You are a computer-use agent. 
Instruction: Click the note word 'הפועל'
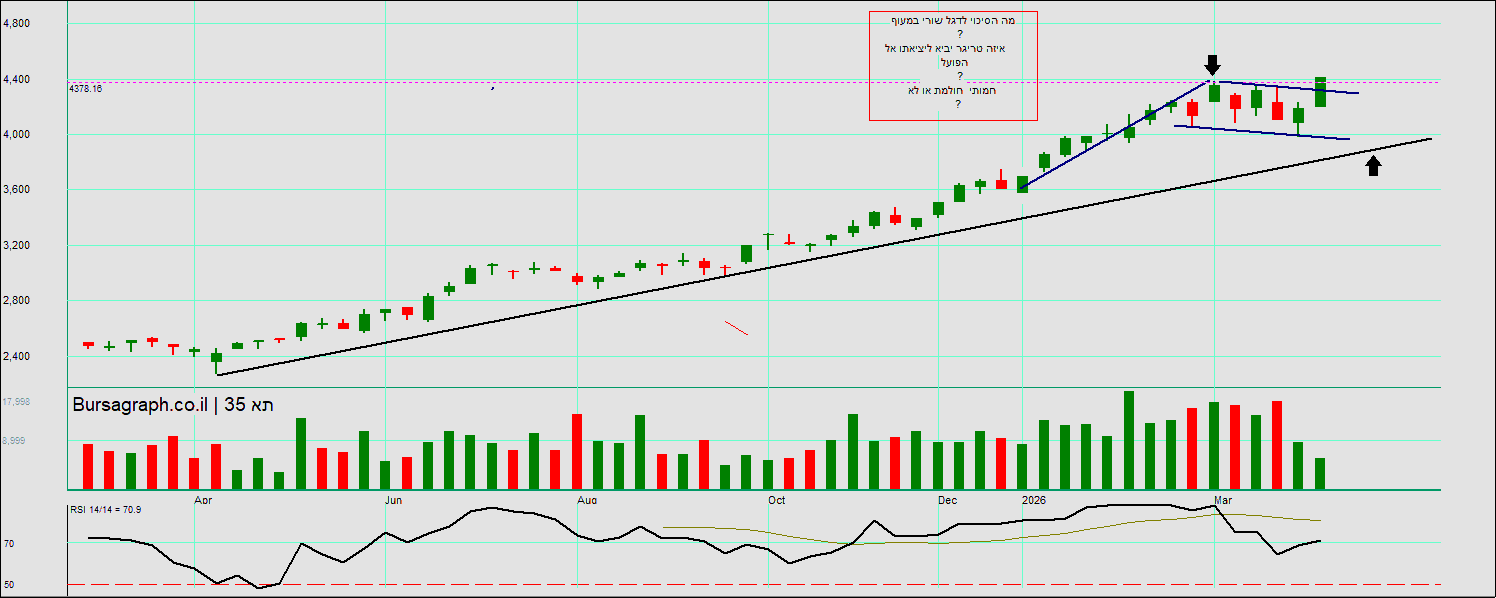pos(957,62)
